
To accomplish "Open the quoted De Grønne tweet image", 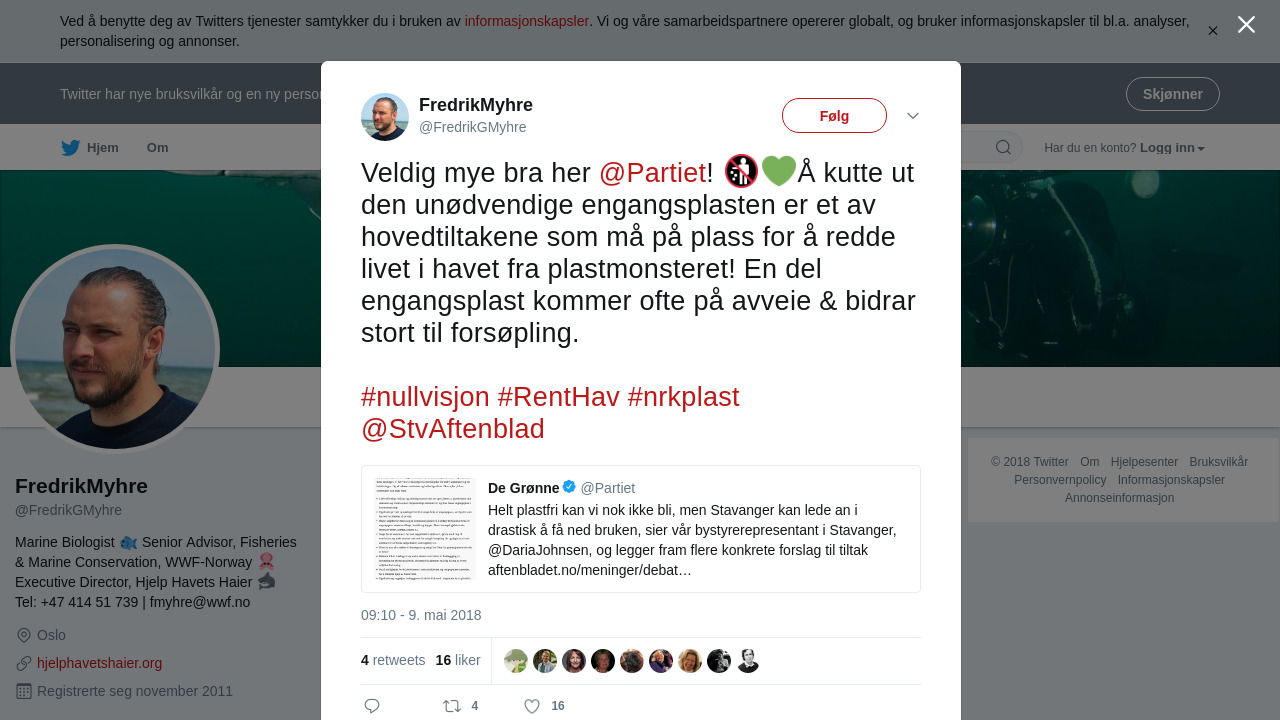I will click(x=424, y=529).
